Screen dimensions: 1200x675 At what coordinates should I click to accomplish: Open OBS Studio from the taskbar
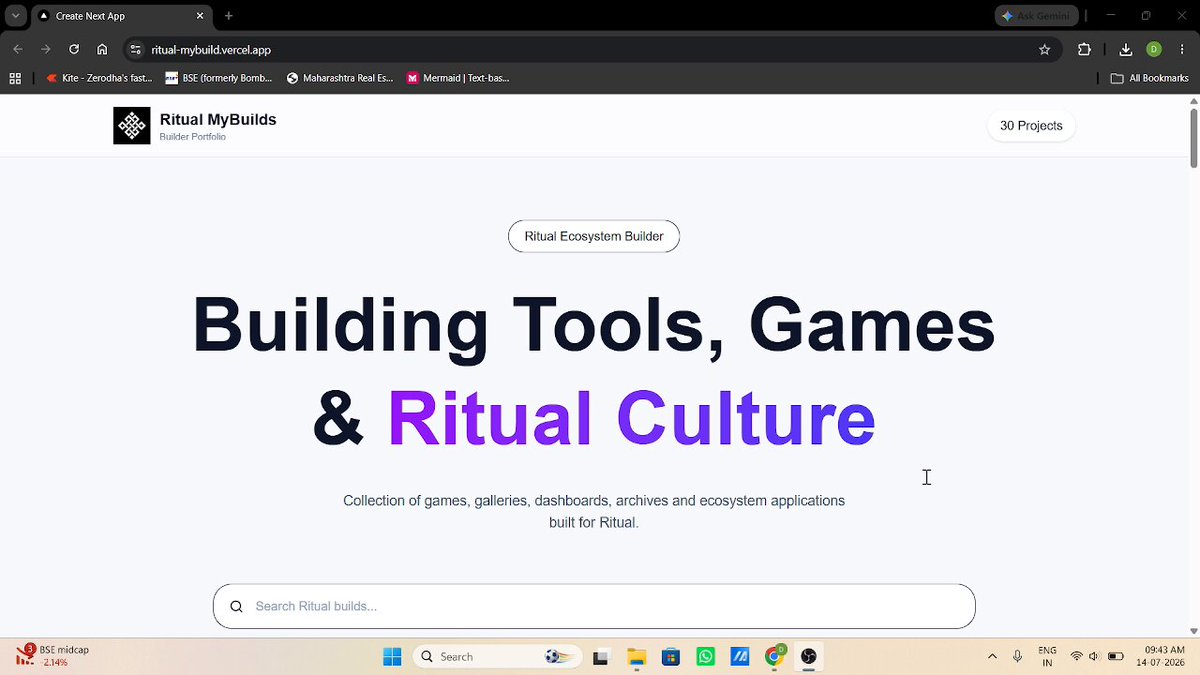coord(809,657)
